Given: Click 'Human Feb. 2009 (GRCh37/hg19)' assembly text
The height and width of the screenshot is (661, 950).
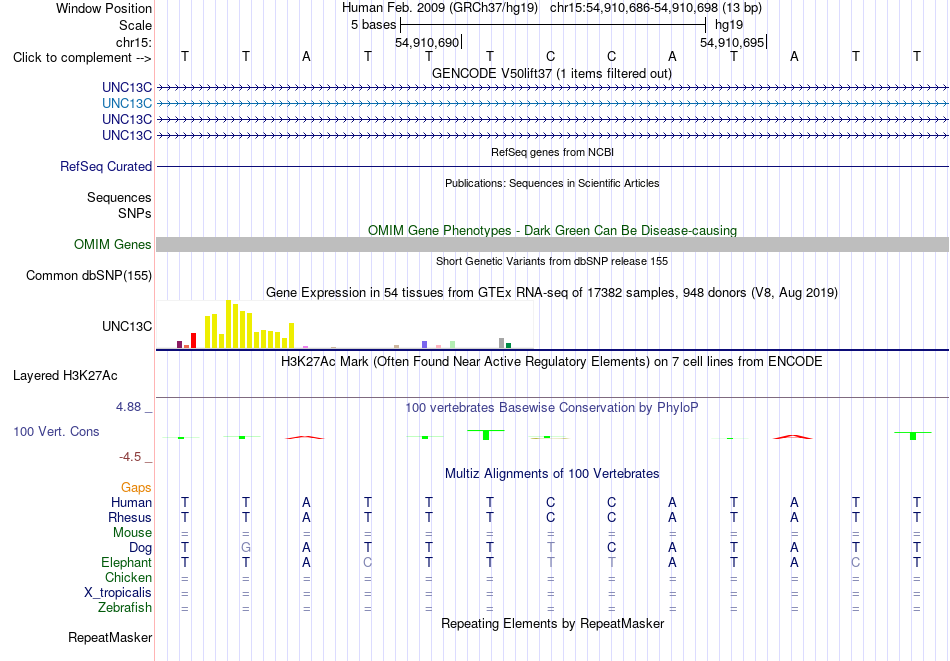Looking at the screenshot, I should pos(440,8).
